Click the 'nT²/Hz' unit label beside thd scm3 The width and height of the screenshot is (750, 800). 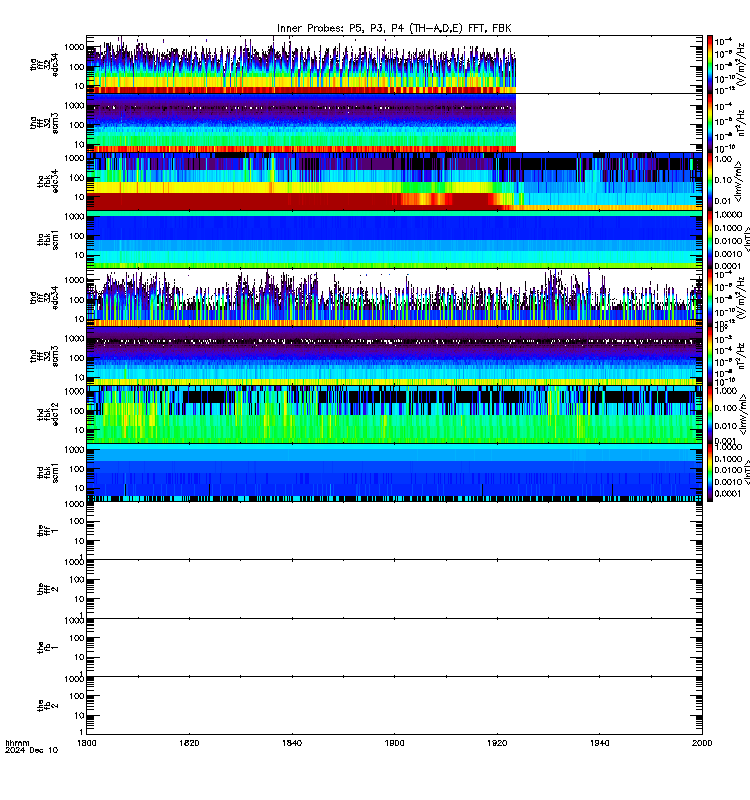(x=742, y=356)
